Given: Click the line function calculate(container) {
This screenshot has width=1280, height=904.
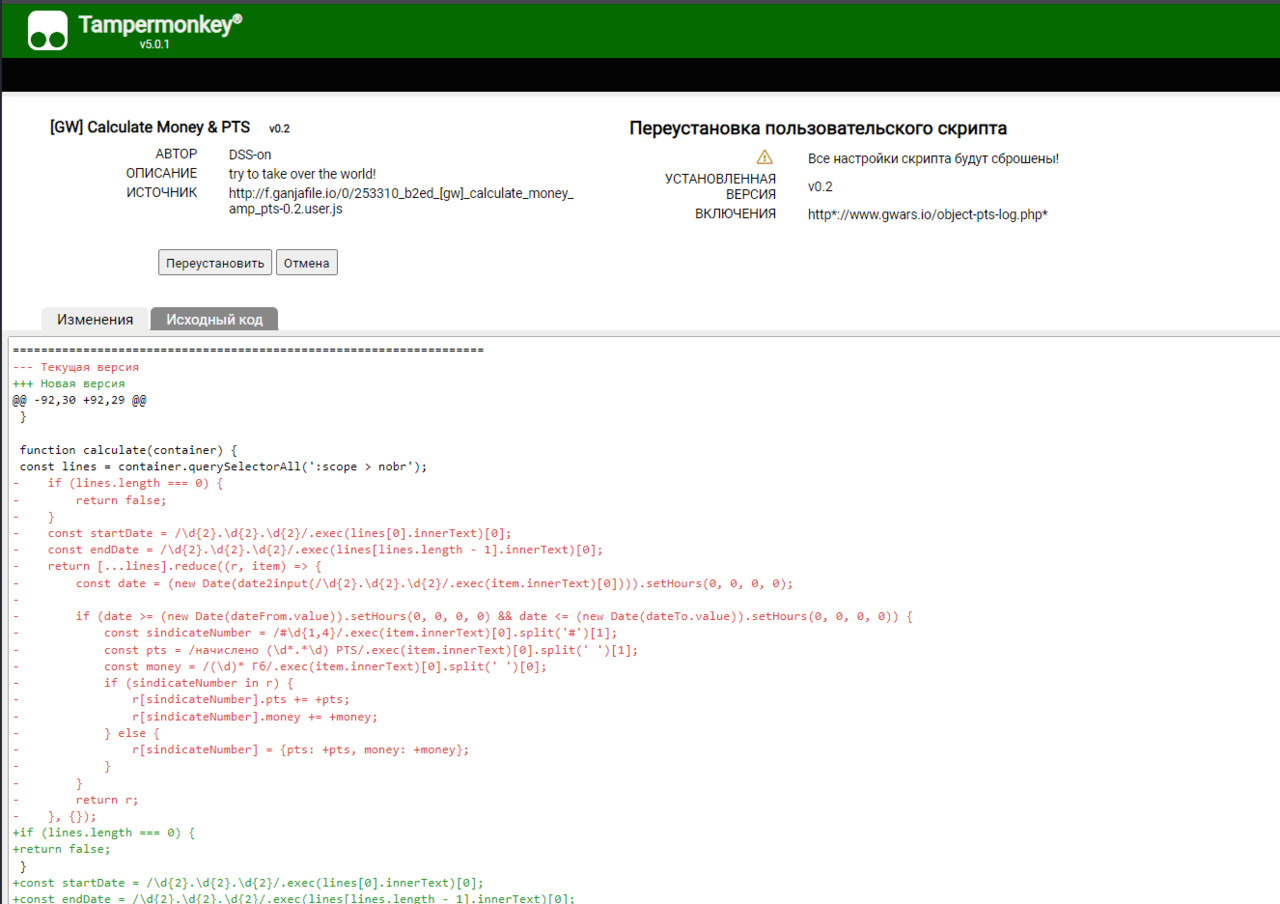Looking at the screenshot, I should coord(127,450).
